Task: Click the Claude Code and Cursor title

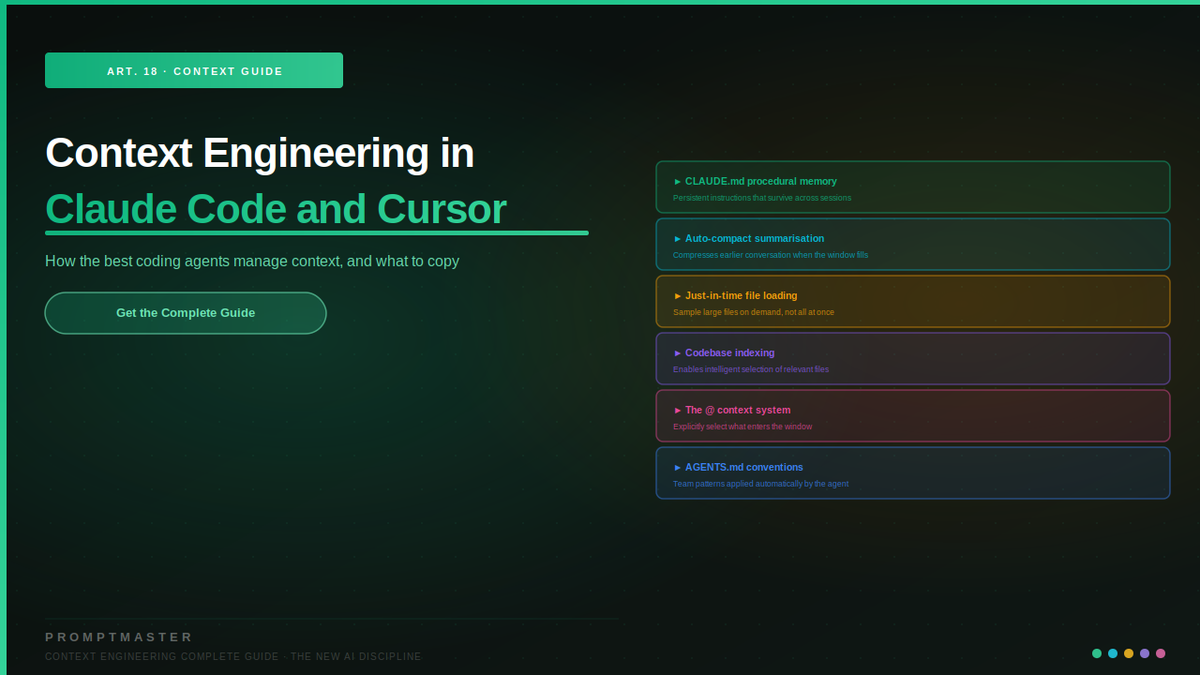Action: 276,209
